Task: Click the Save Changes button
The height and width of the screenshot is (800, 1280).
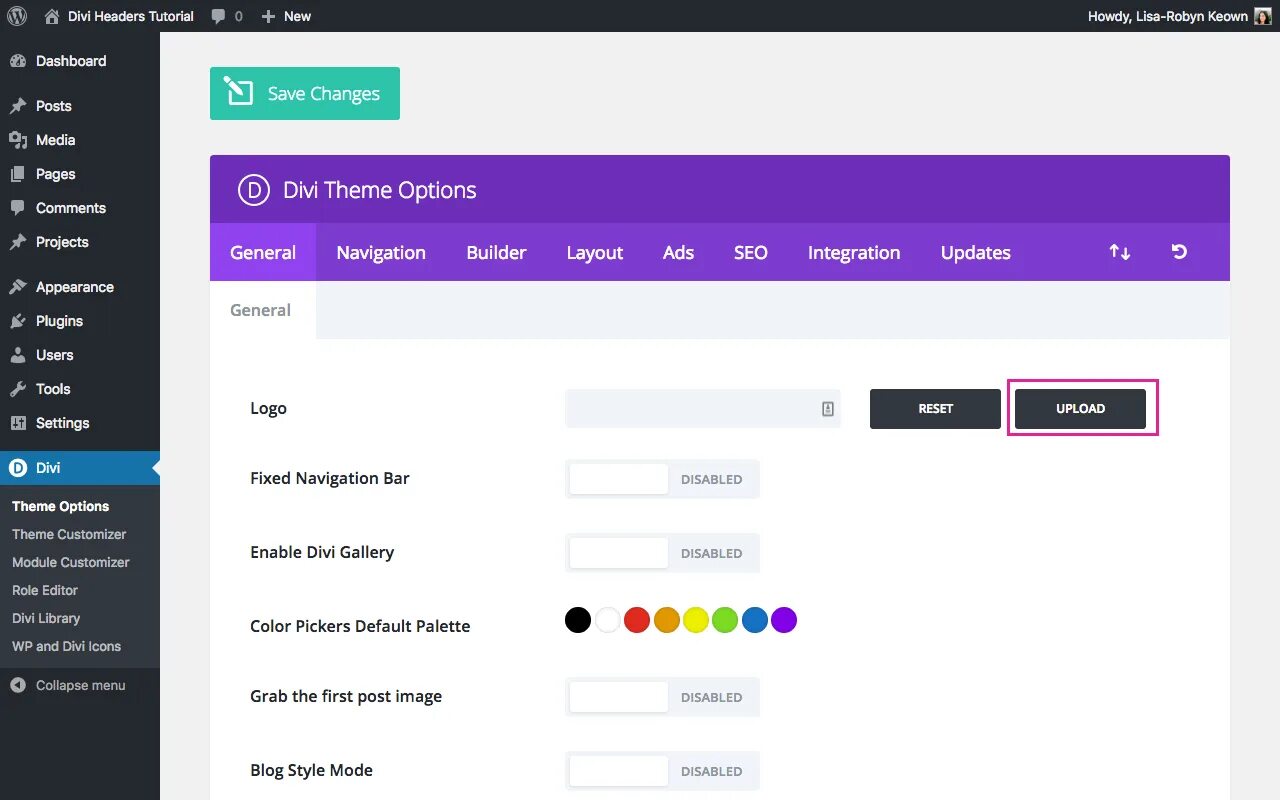Action: pos(305,93)
